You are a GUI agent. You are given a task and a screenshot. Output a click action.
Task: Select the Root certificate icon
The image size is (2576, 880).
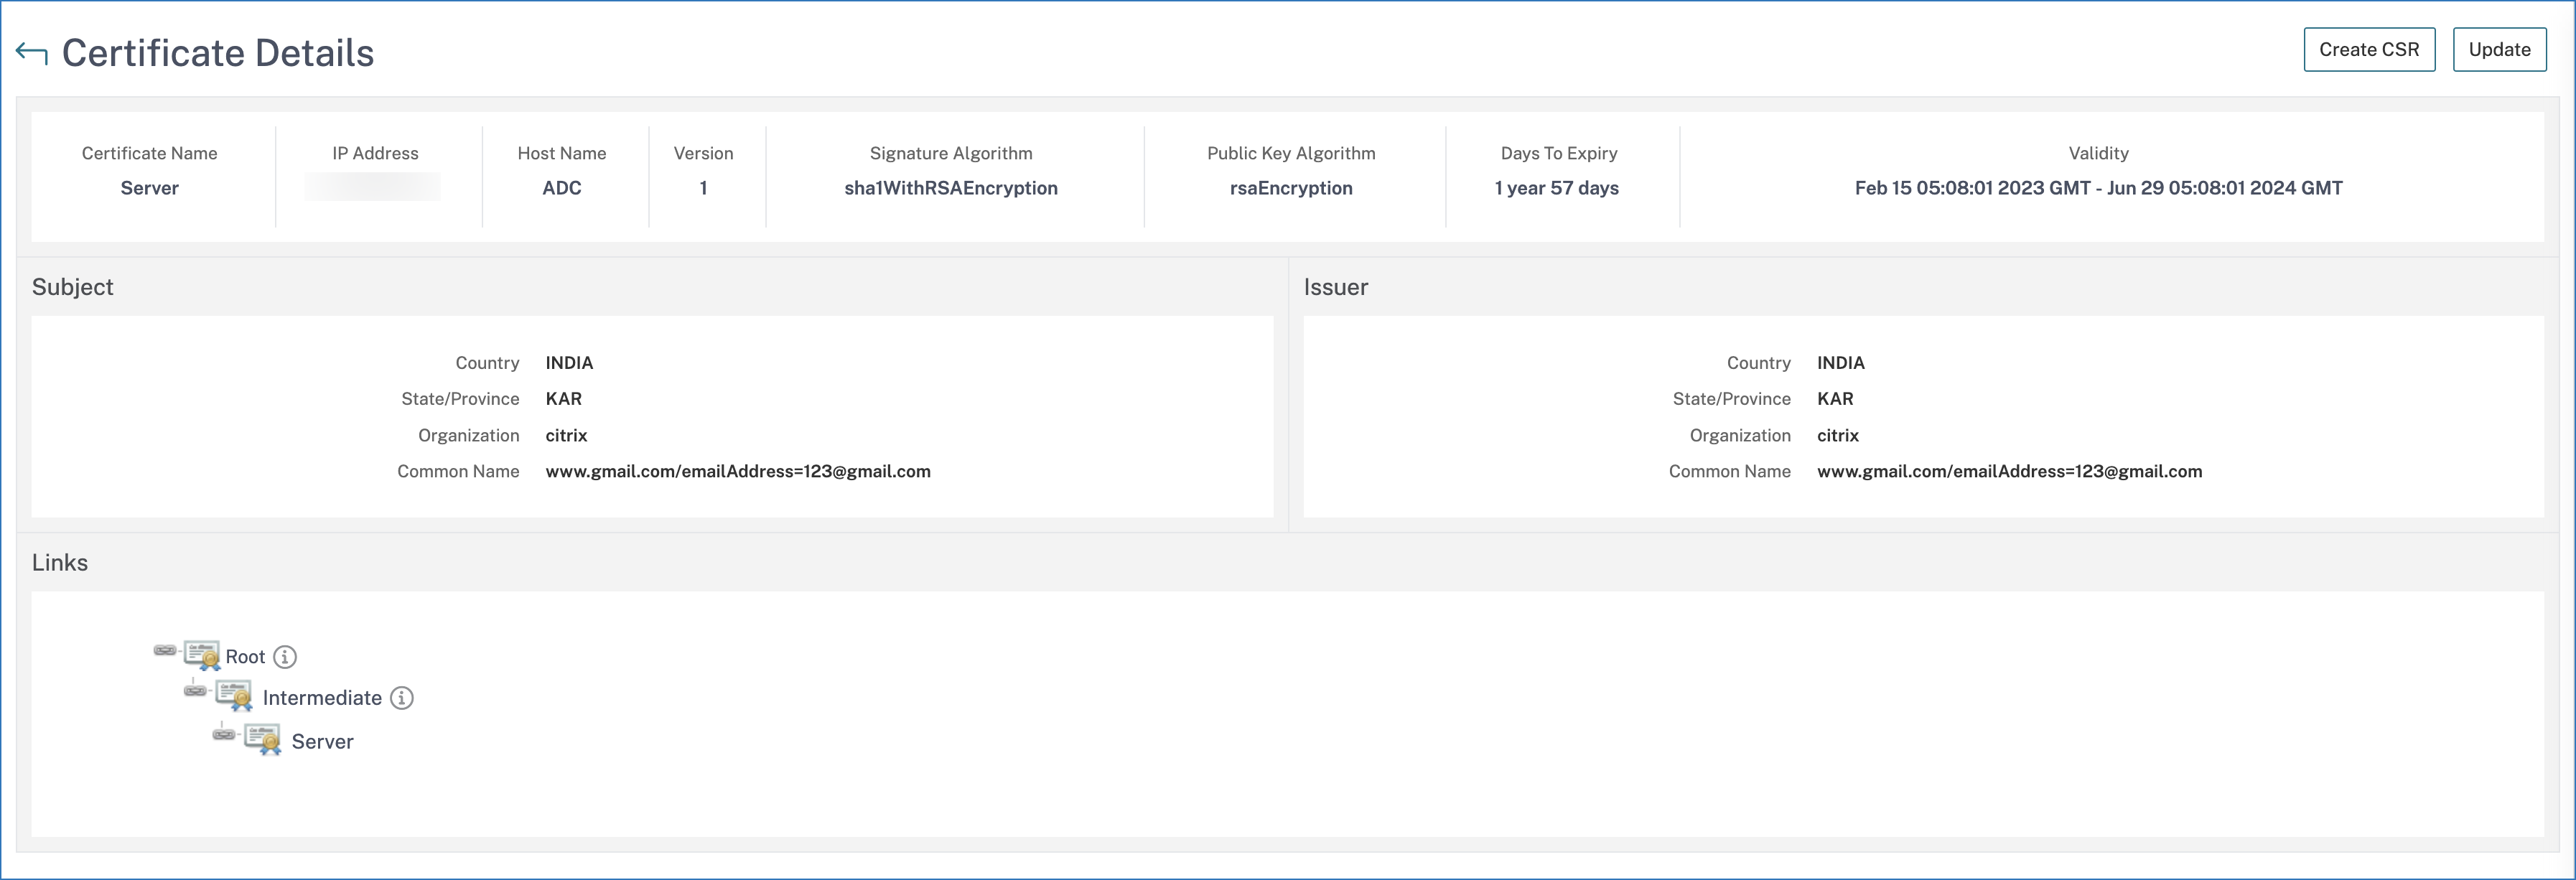pyautogui.click(x=202, y=655)
